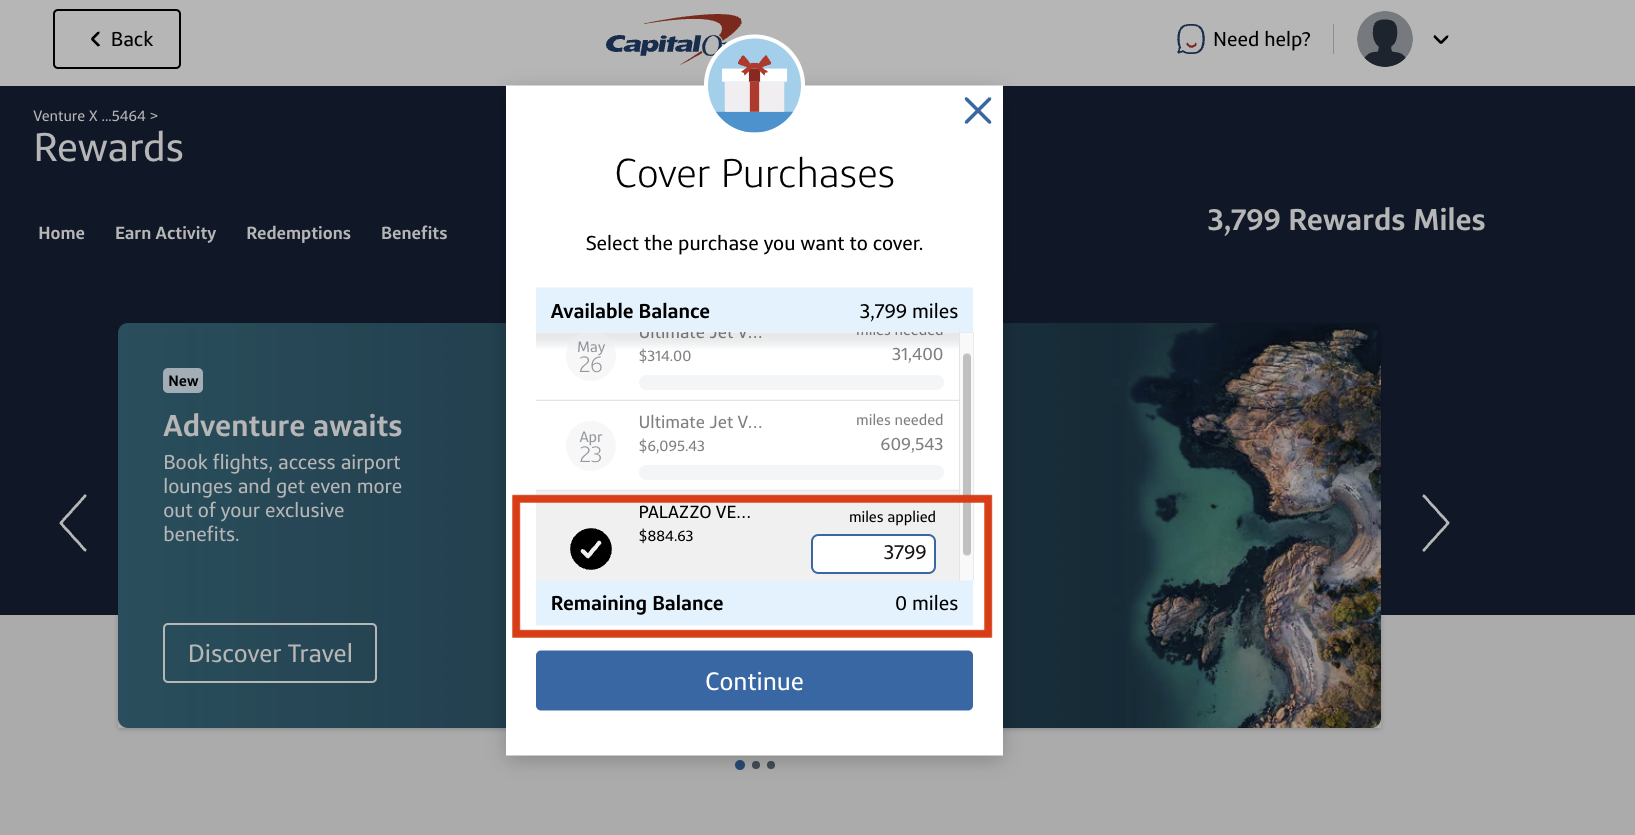Click the $314.00 purchase amount
The height and width of the screenshot is (835, 1635).
pos(665,356)
